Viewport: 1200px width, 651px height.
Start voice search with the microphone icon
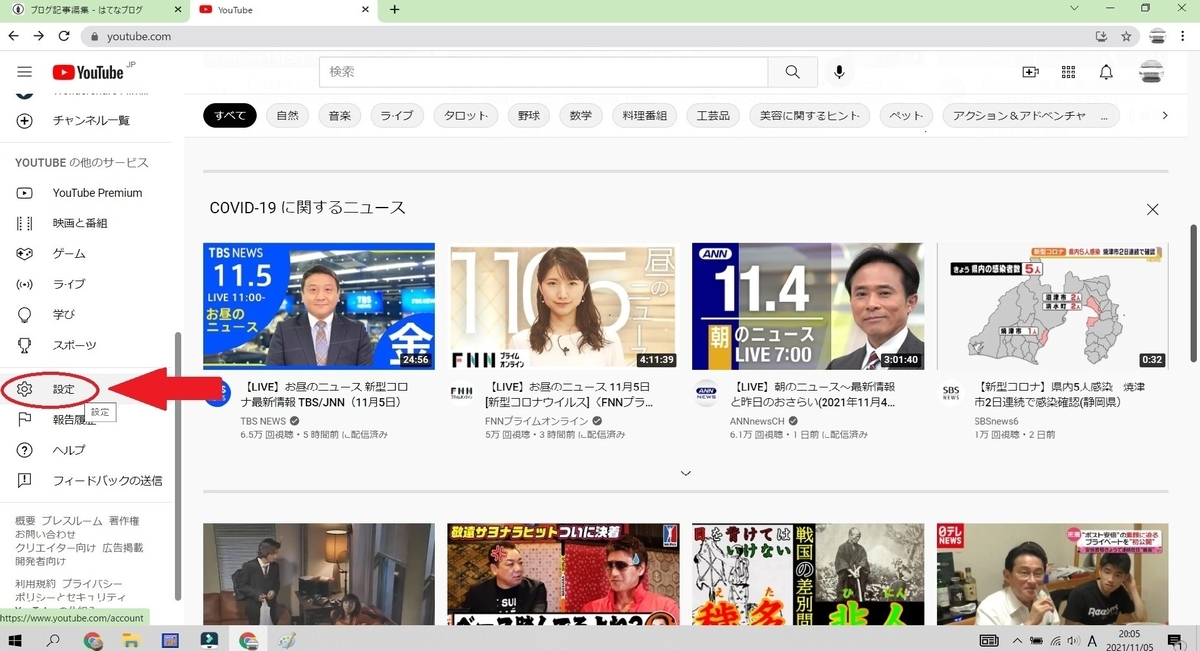(839, 72)
